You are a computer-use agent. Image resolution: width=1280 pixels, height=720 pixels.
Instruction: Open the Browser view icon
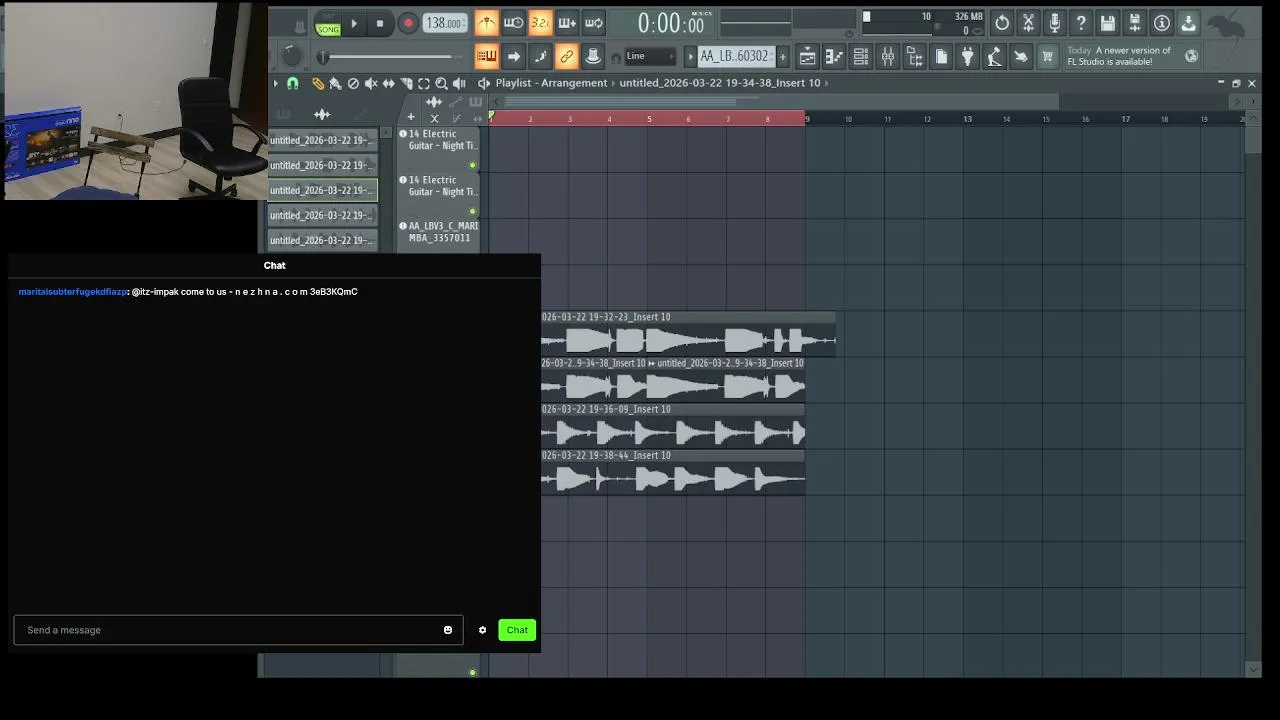pos(914,56)
